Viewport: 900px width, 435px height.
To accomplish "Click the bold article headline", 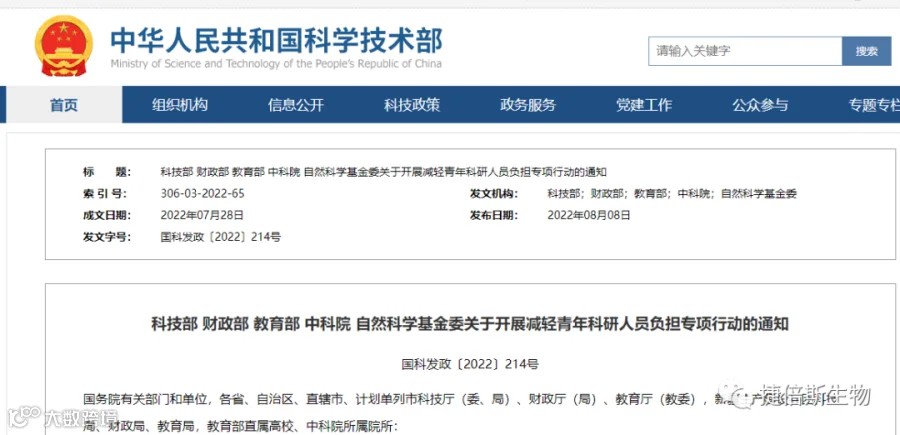I will [470, 324].
